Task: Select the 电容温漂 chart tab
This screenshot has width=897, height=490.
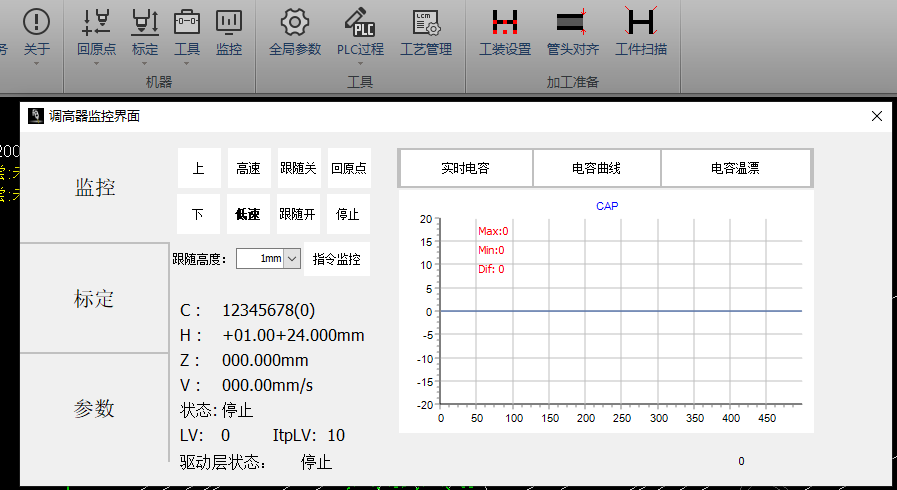Action: coord(736,168)
